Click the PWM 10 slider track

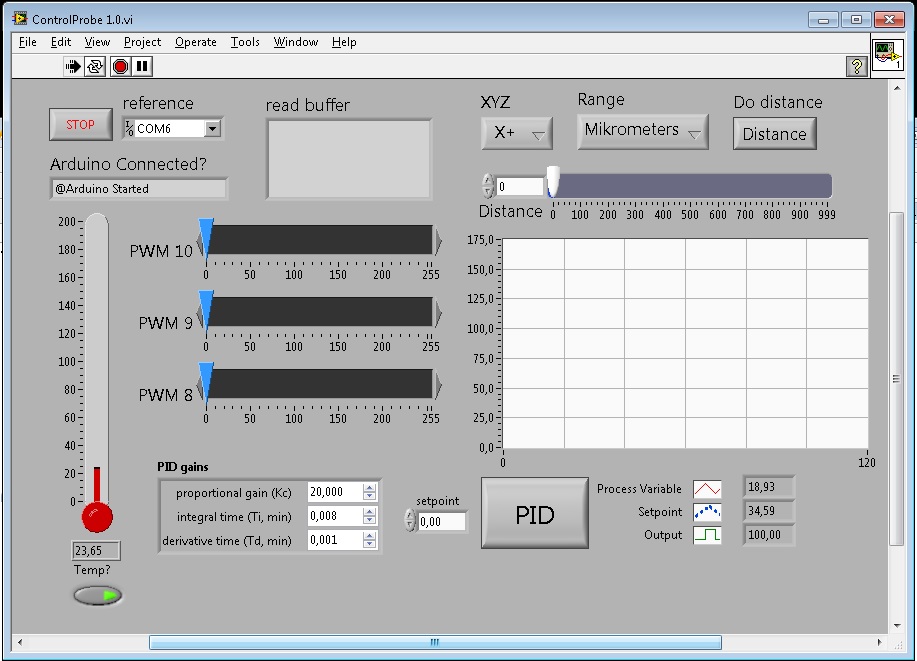(320, 240)
